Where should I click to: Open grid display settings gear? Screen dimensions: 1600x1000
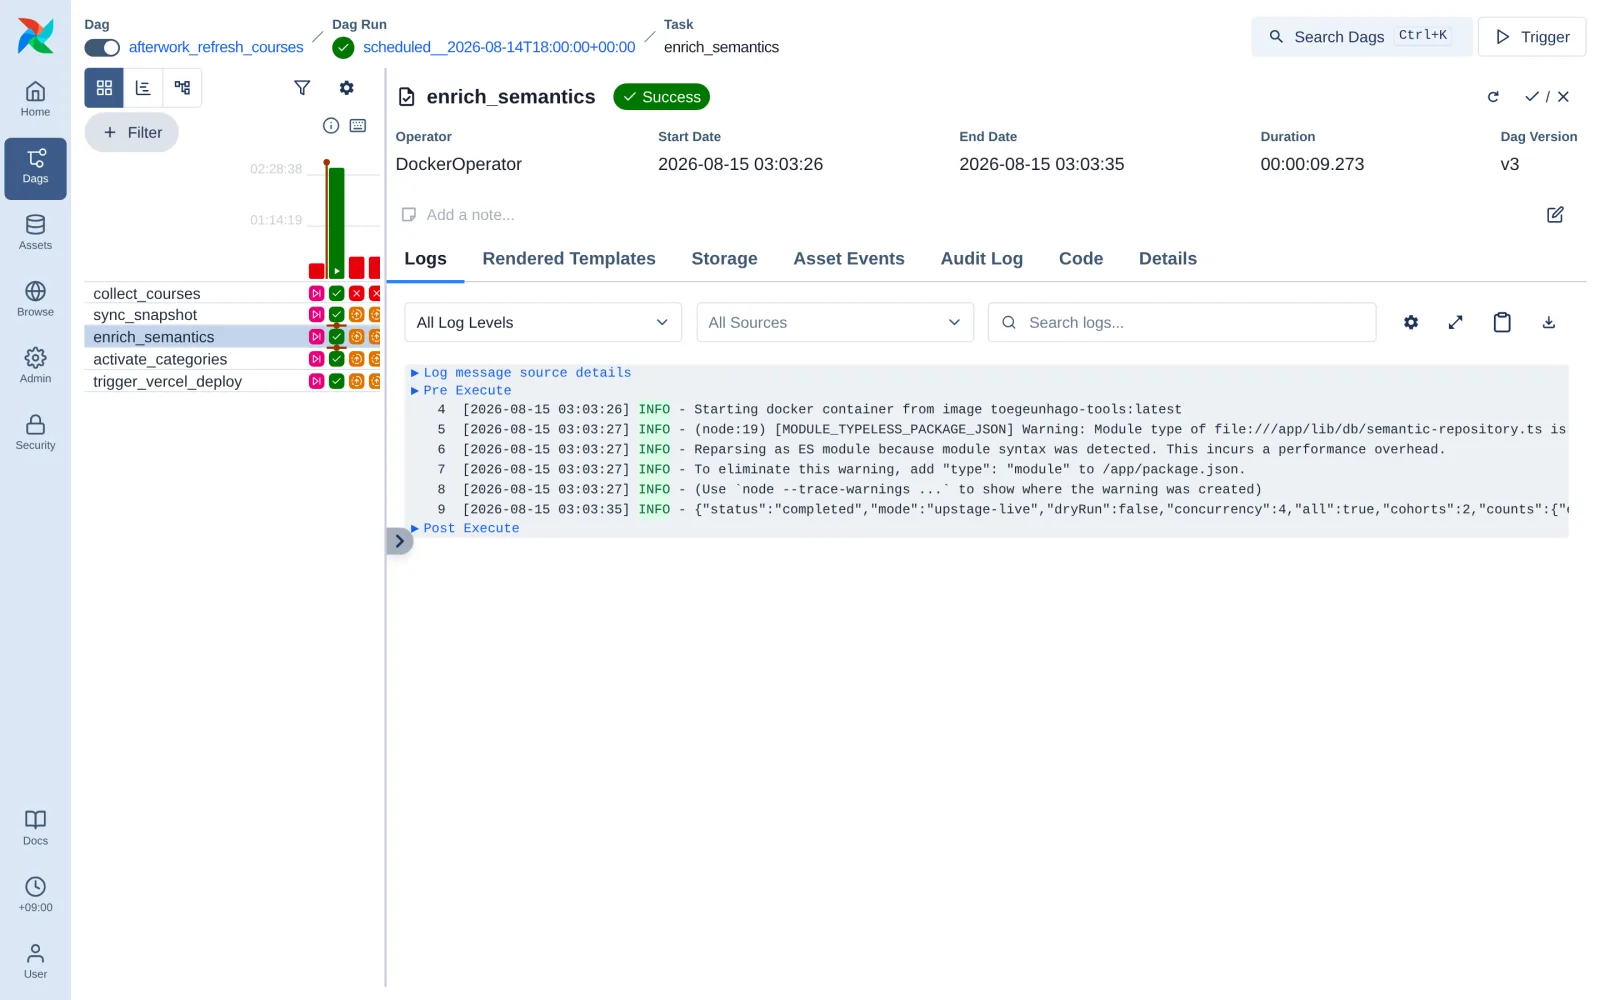click(346, 88)
